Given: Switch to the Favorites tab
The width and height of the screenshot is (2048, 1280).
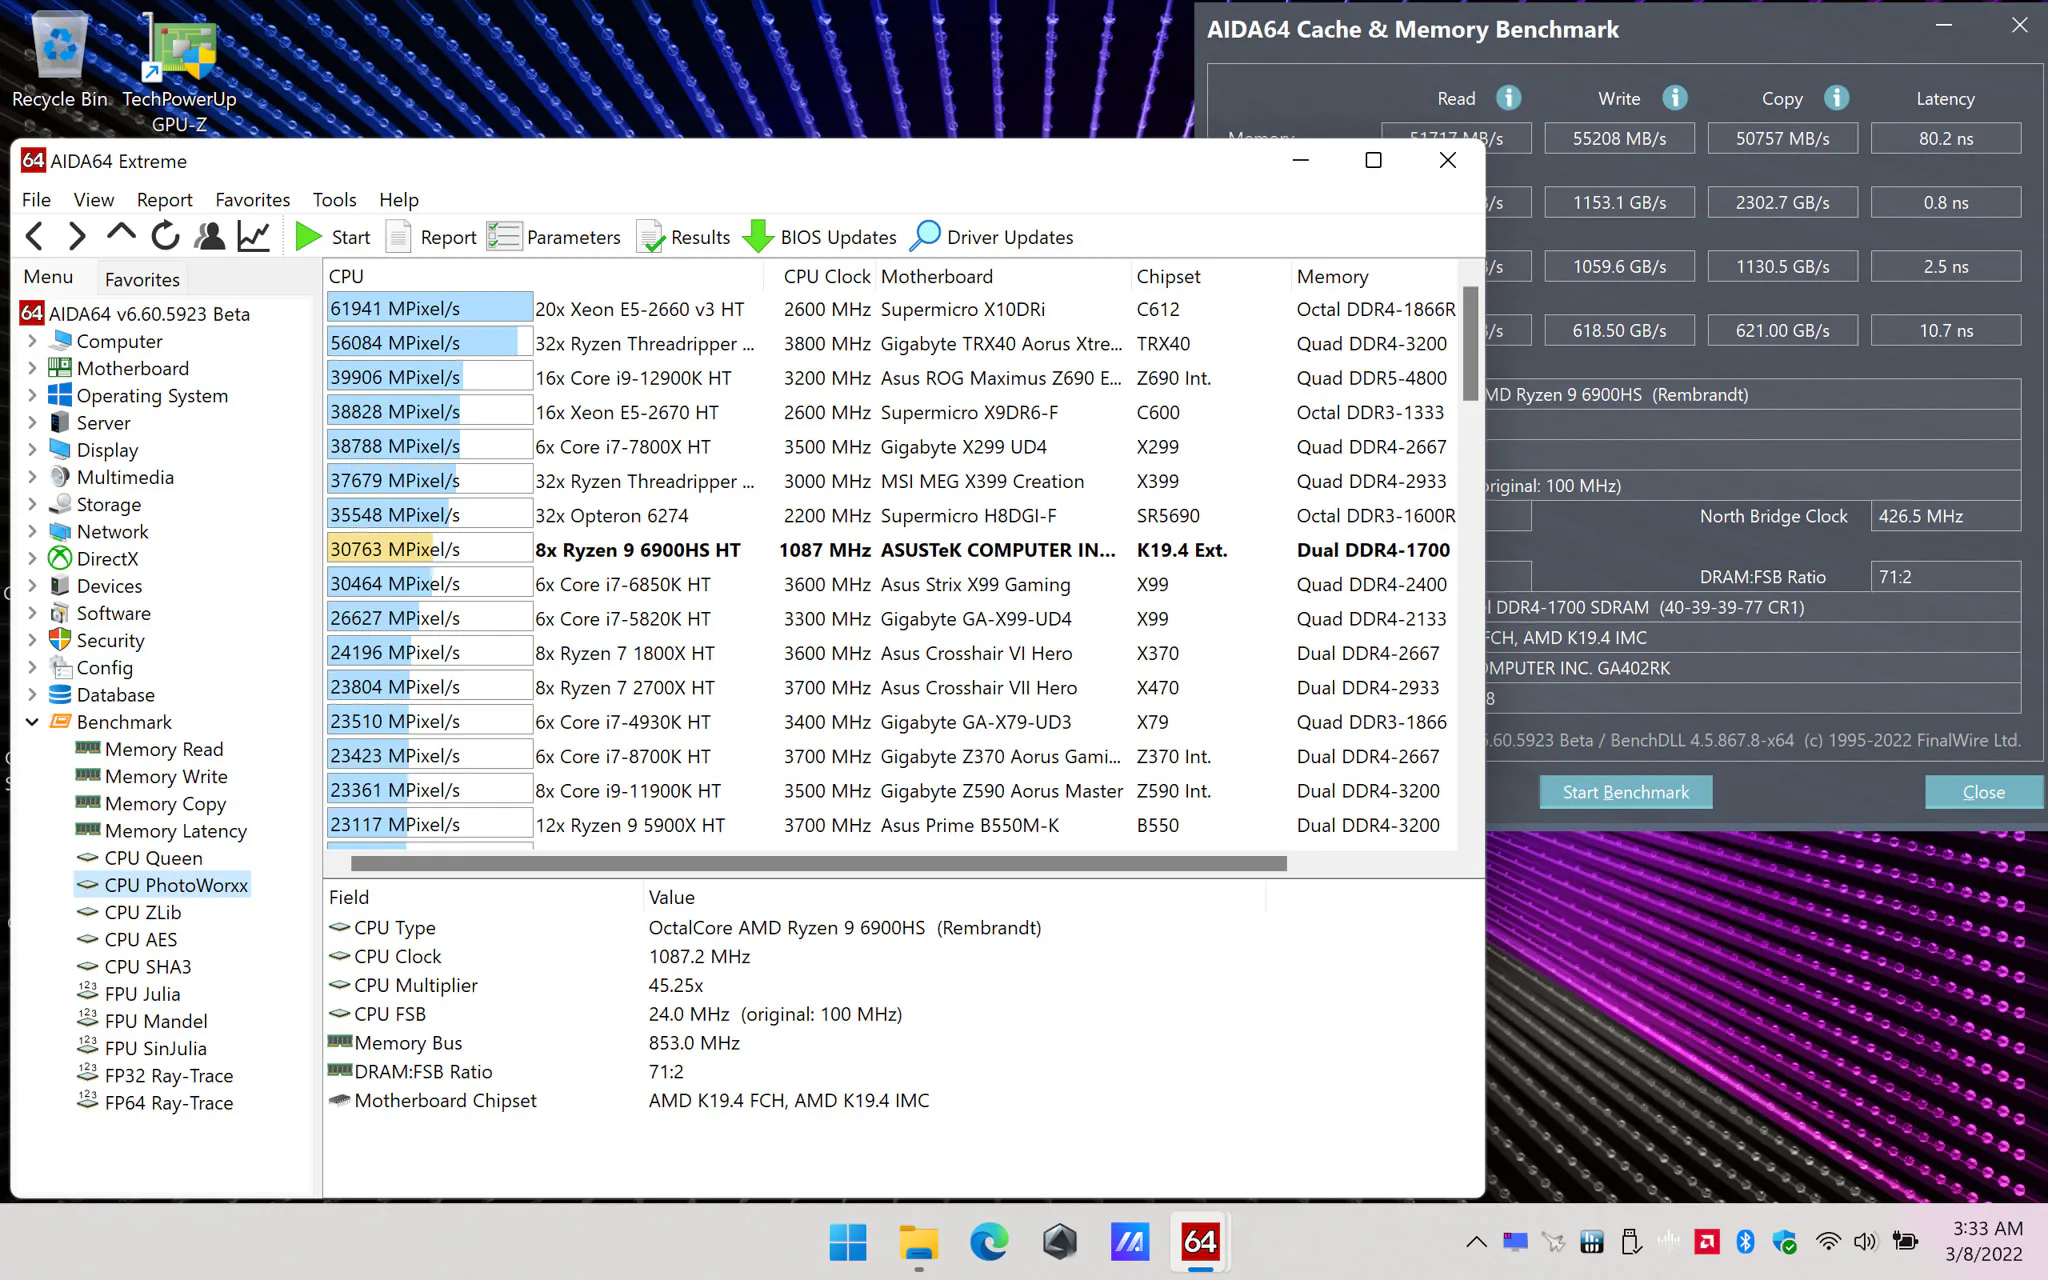Looking at the screenshot, I should point(142,279).
